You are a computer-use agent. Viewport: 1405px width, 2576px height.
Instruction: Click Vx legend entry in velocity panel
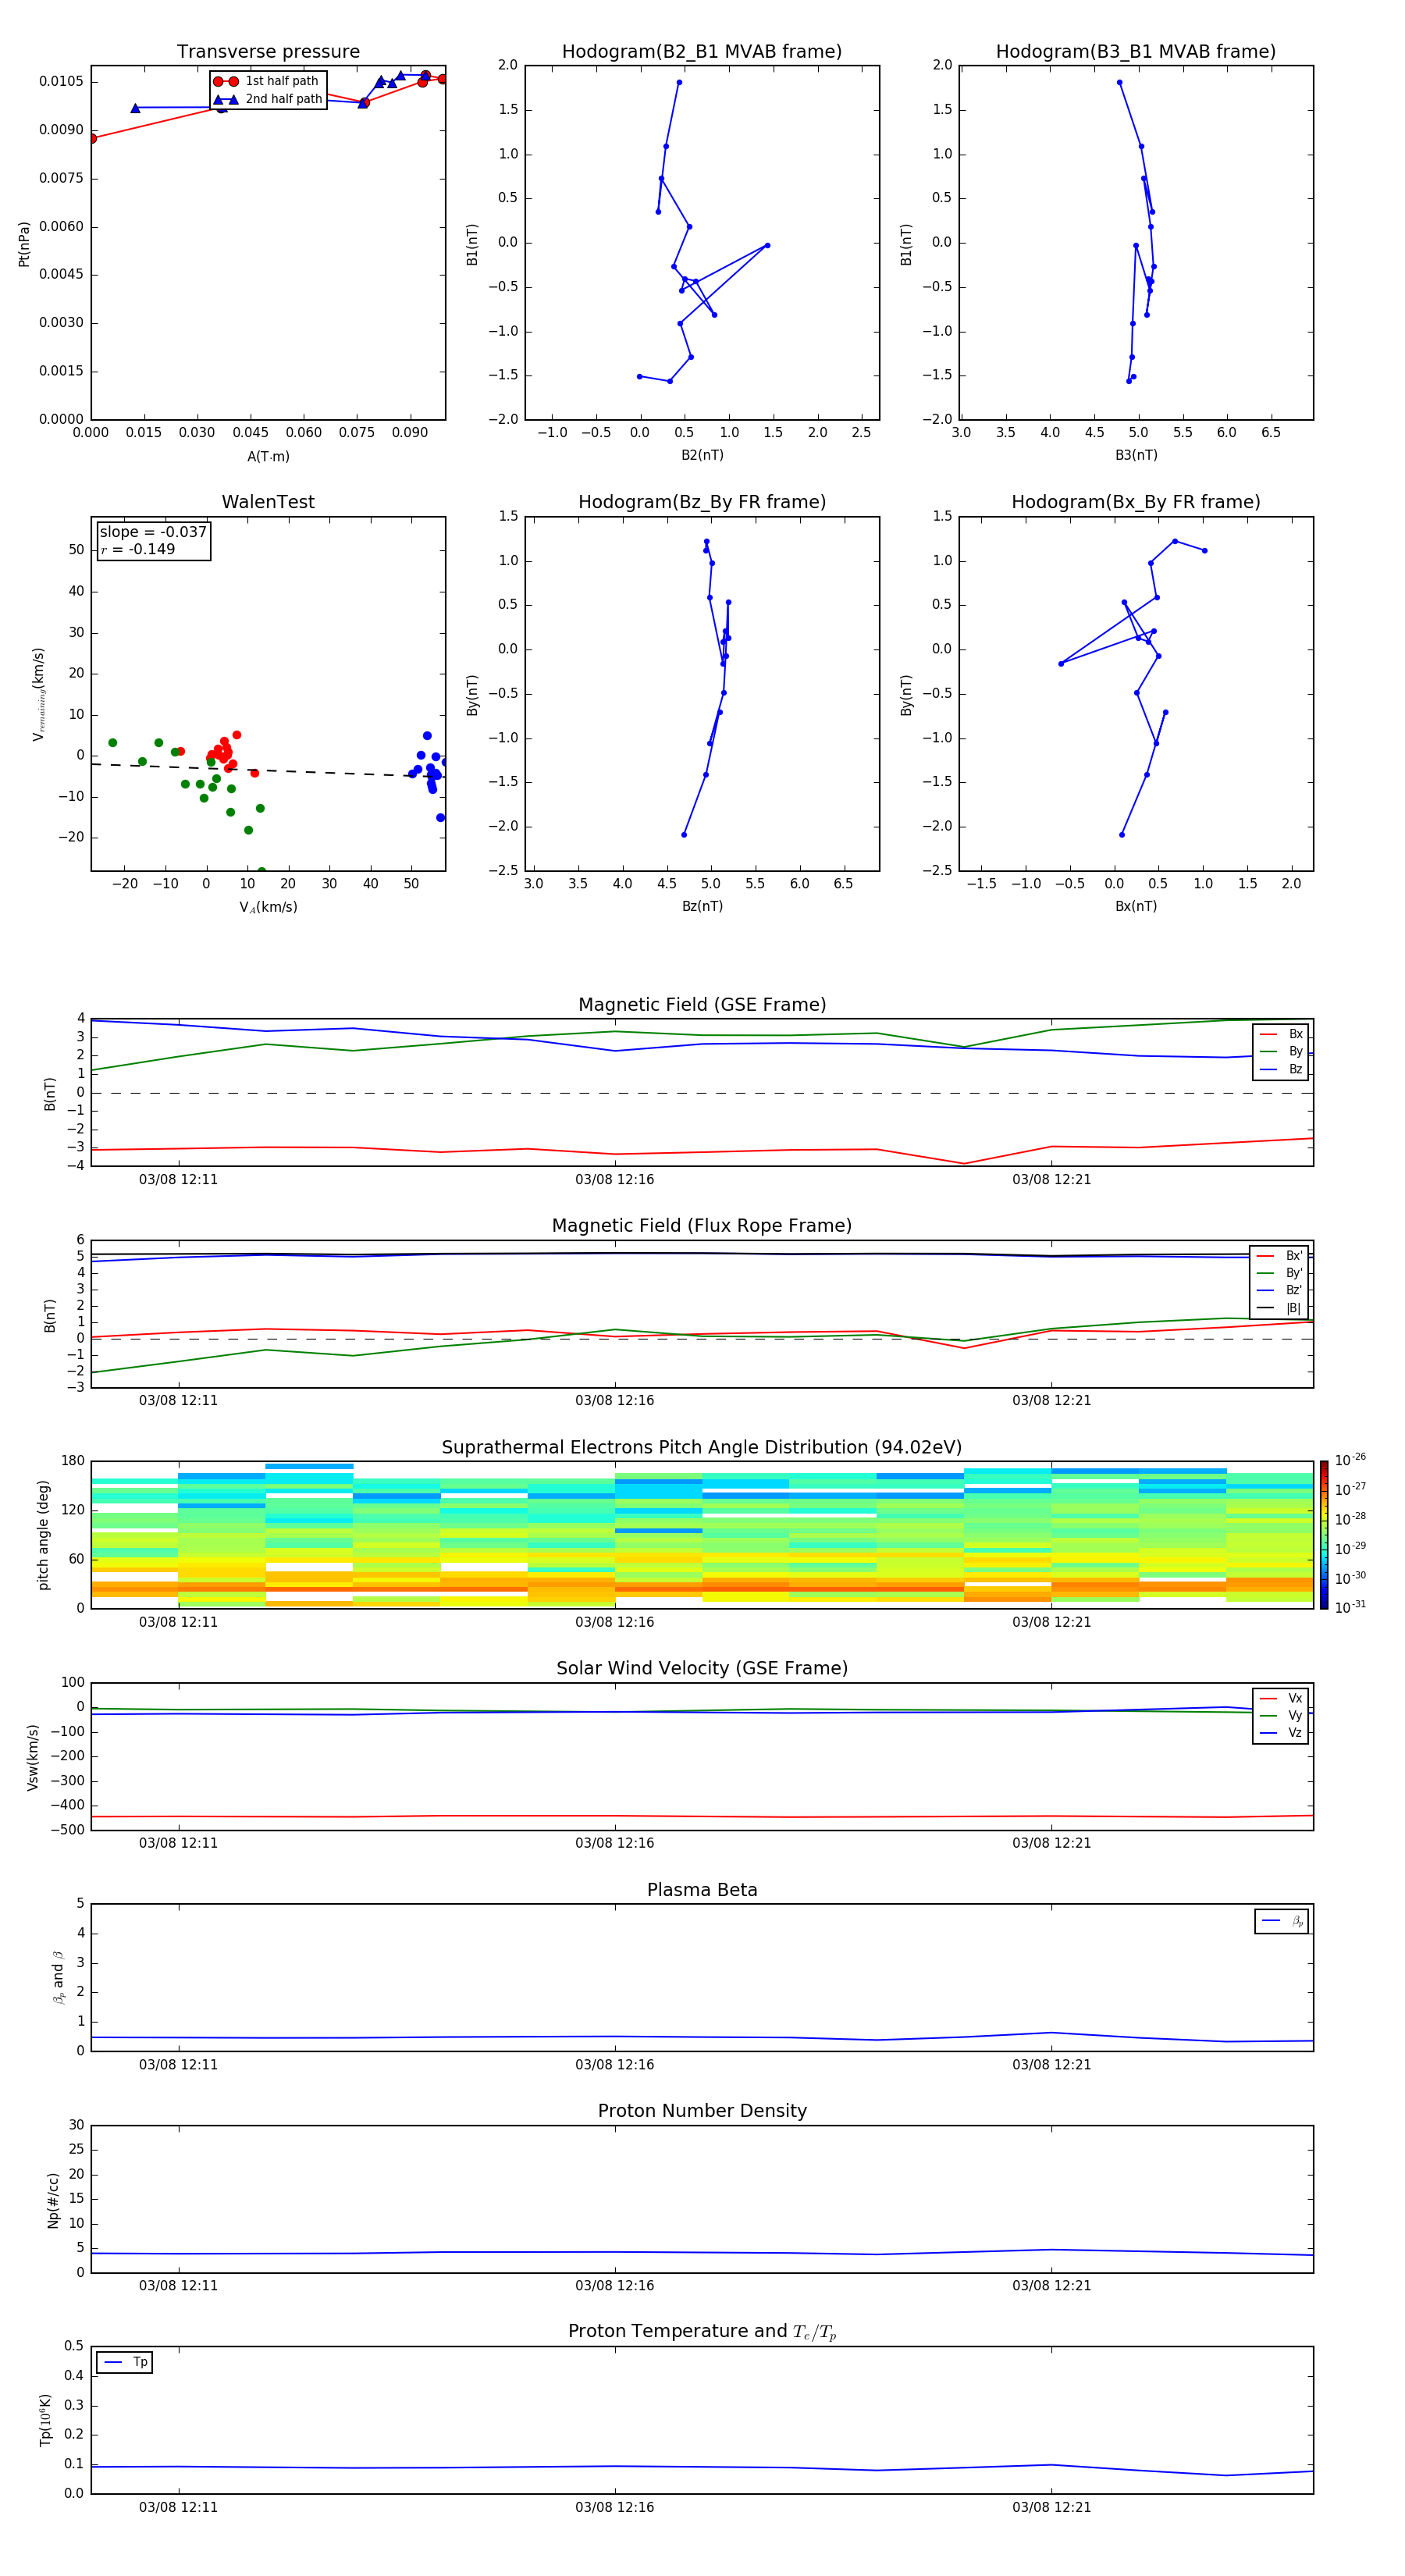pyautogui.click(x=1281, y=1698)
